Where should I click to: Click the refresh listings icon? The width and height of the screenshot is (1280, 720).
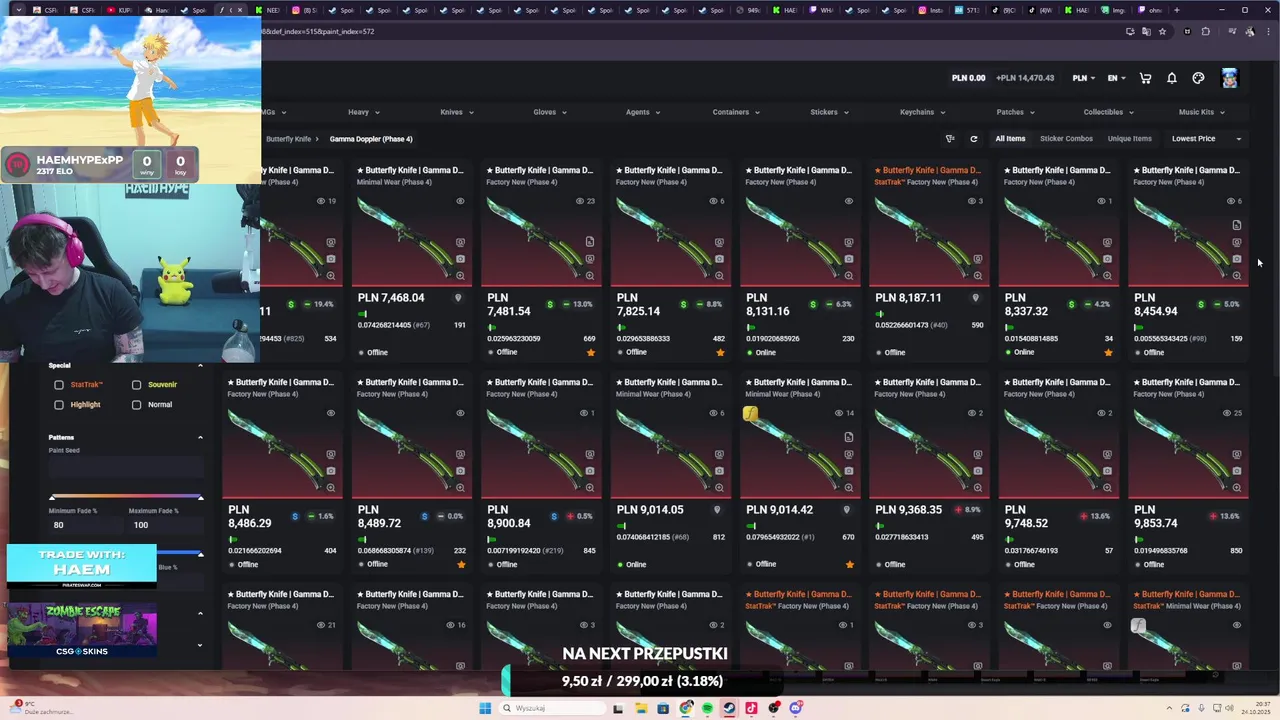pos(973,139)
